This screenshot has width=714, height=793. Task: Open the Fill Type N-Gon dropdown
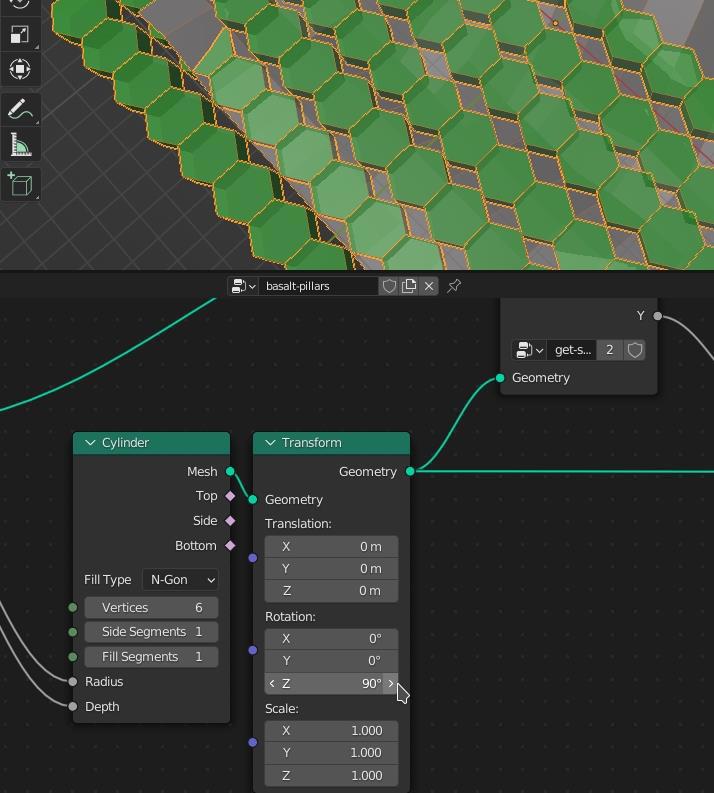180,580
